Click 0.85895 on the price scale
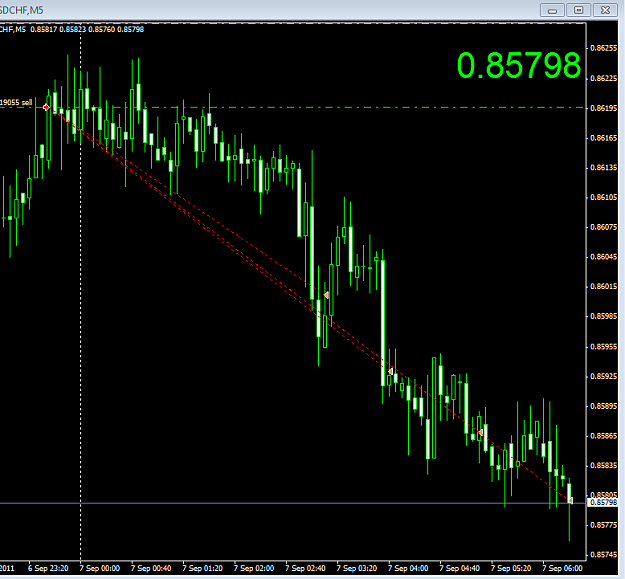Image resolution: width=625 pixels, height=579 pixels. (603, 406)
